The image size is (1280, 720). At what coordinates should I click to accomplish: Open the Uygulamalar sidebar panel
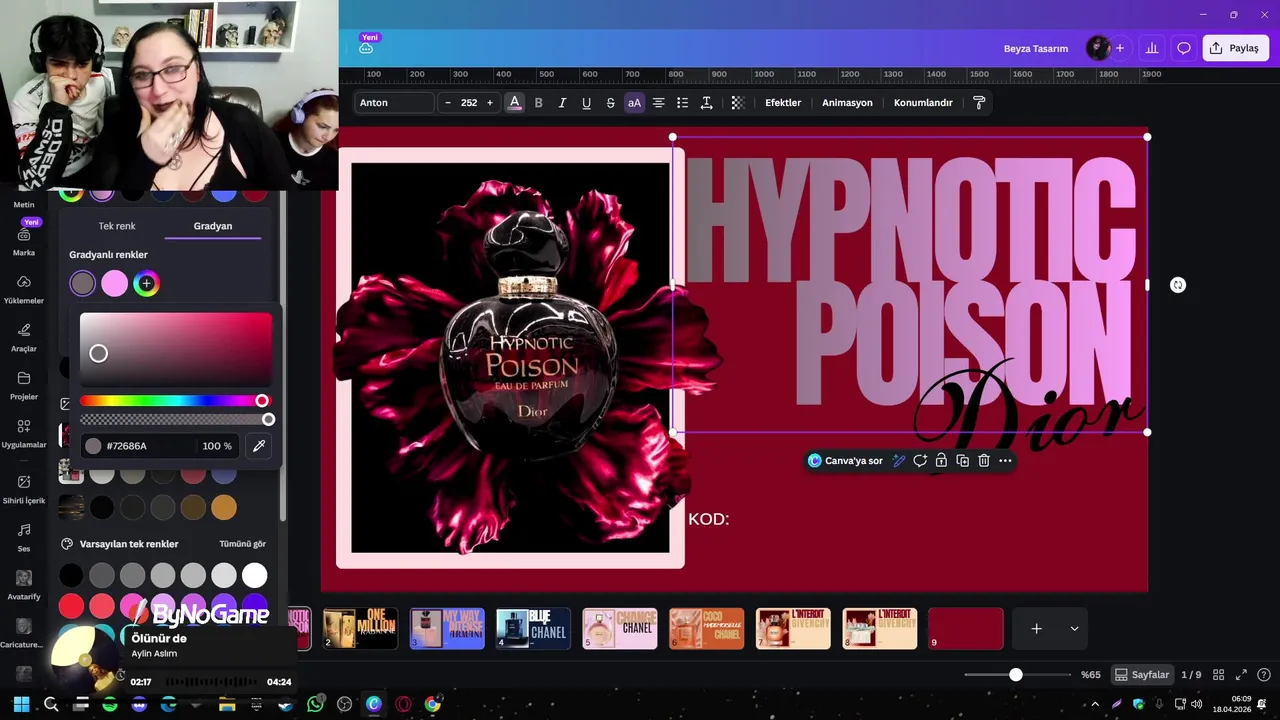pos(24,433)
